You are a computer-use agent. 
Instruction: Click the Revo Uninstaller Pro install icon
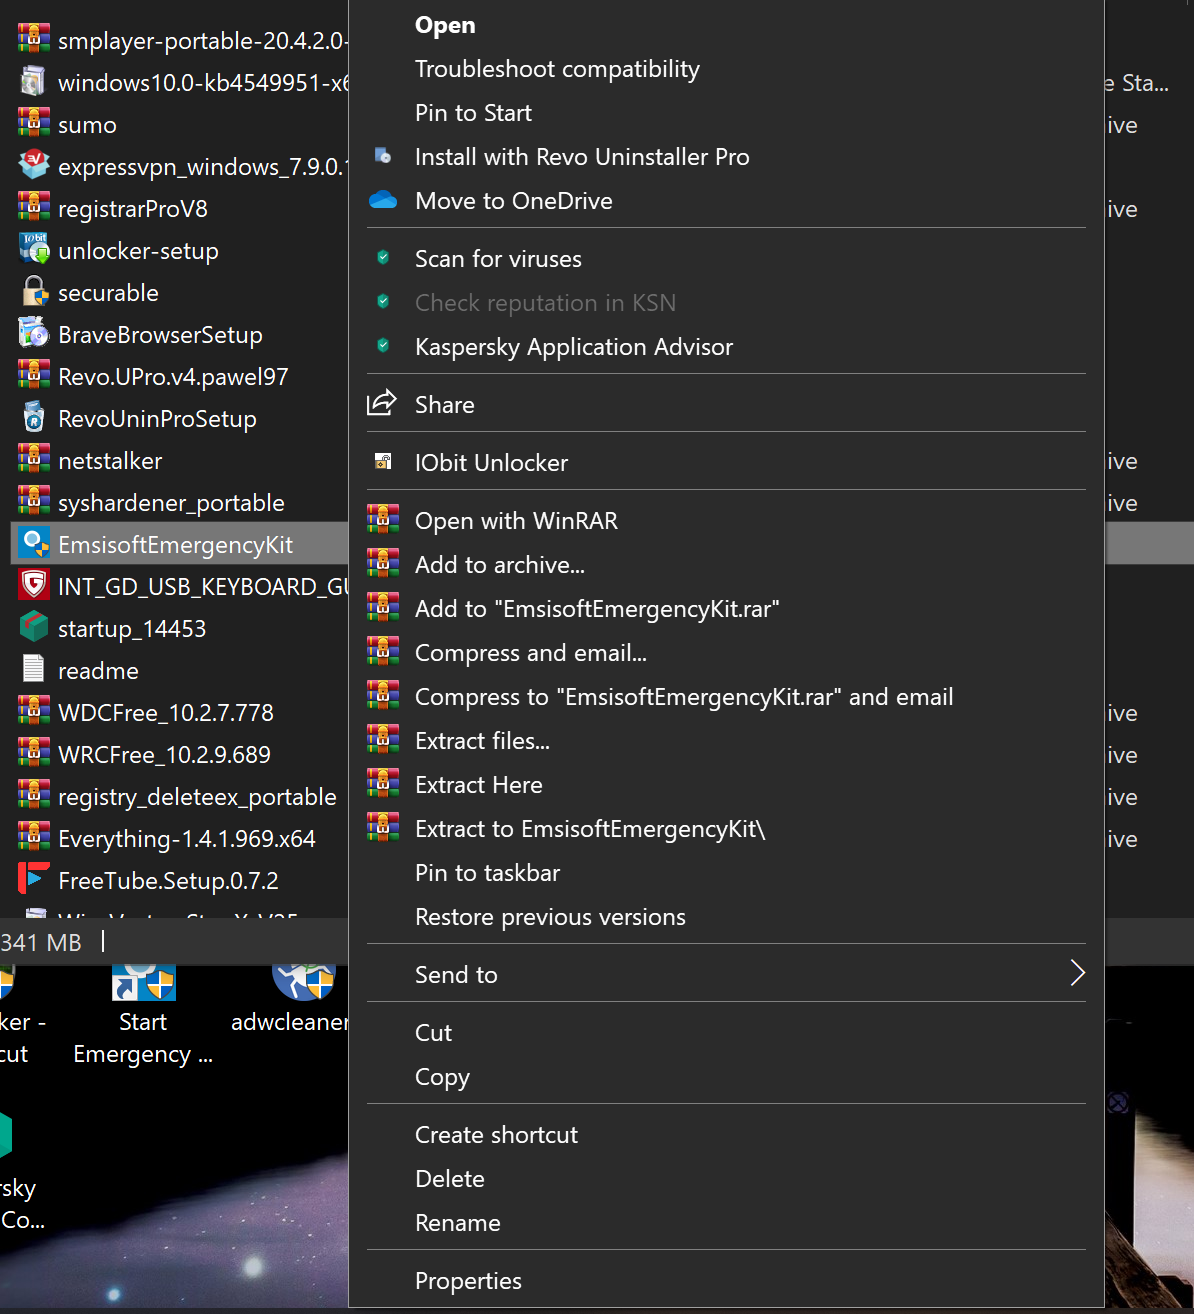pos(383,156)
